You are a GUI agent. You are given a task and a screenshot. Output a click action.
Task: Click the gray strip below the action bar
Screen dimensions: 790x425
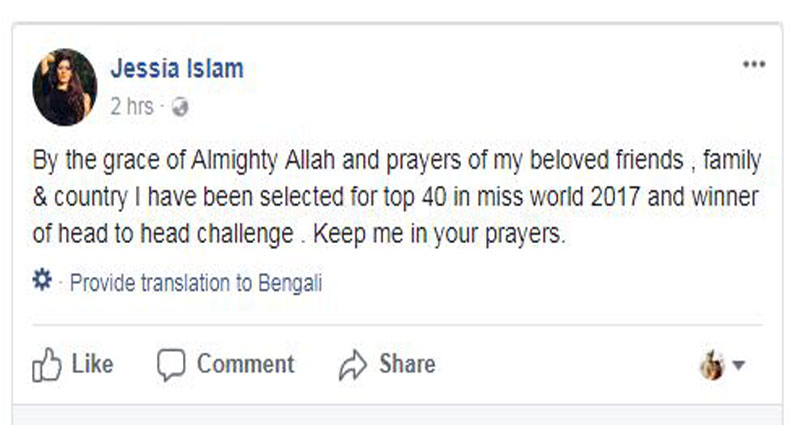[395, 414]
